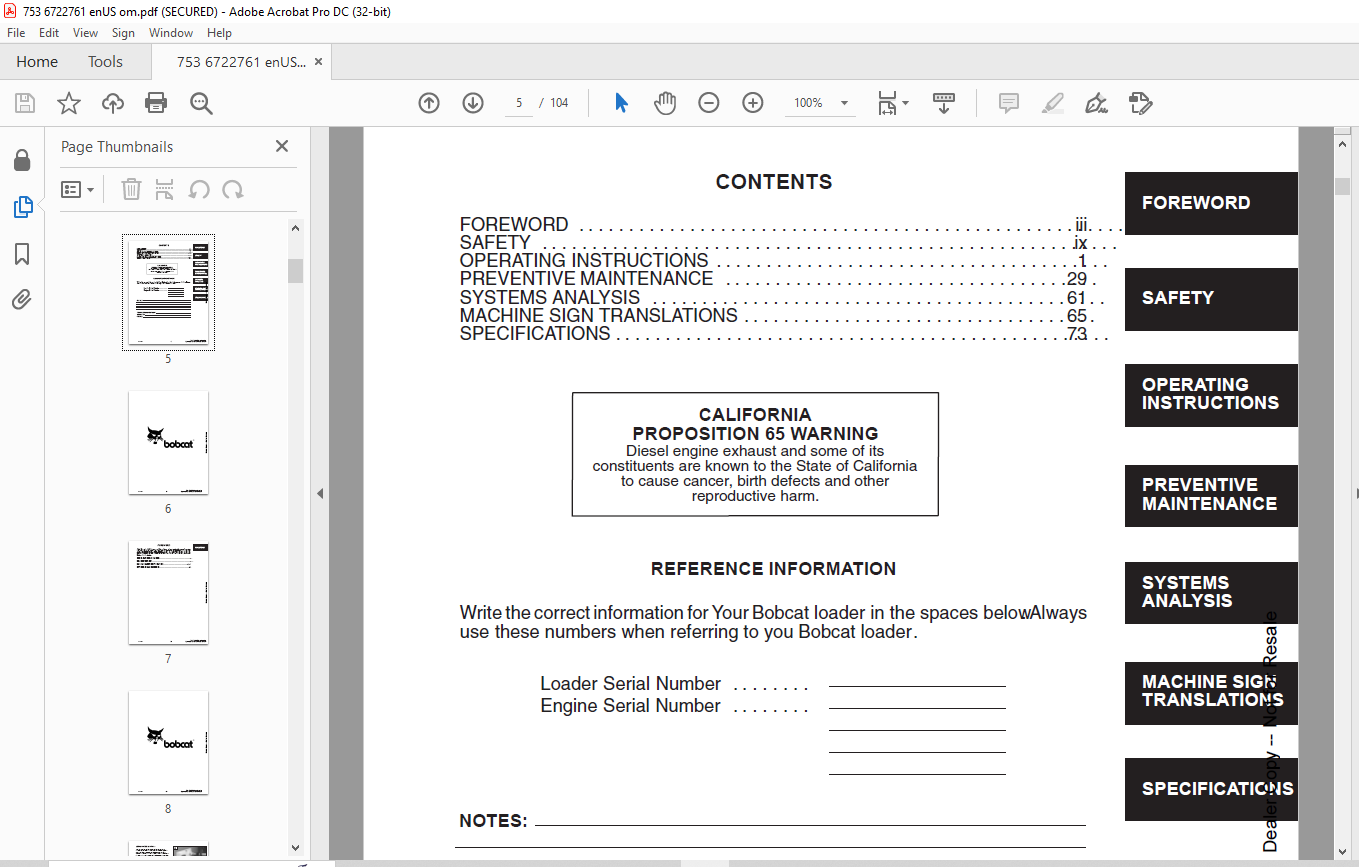Go to the previous page with the up arrow

pos(429,103)
